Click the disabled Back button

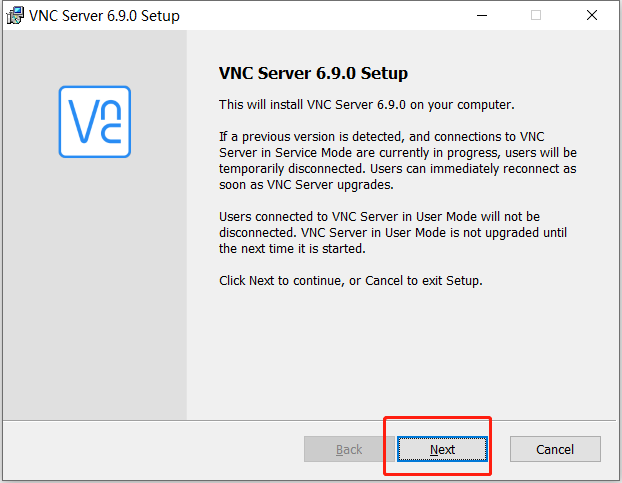pyautogui.click(x=349, y=449)
